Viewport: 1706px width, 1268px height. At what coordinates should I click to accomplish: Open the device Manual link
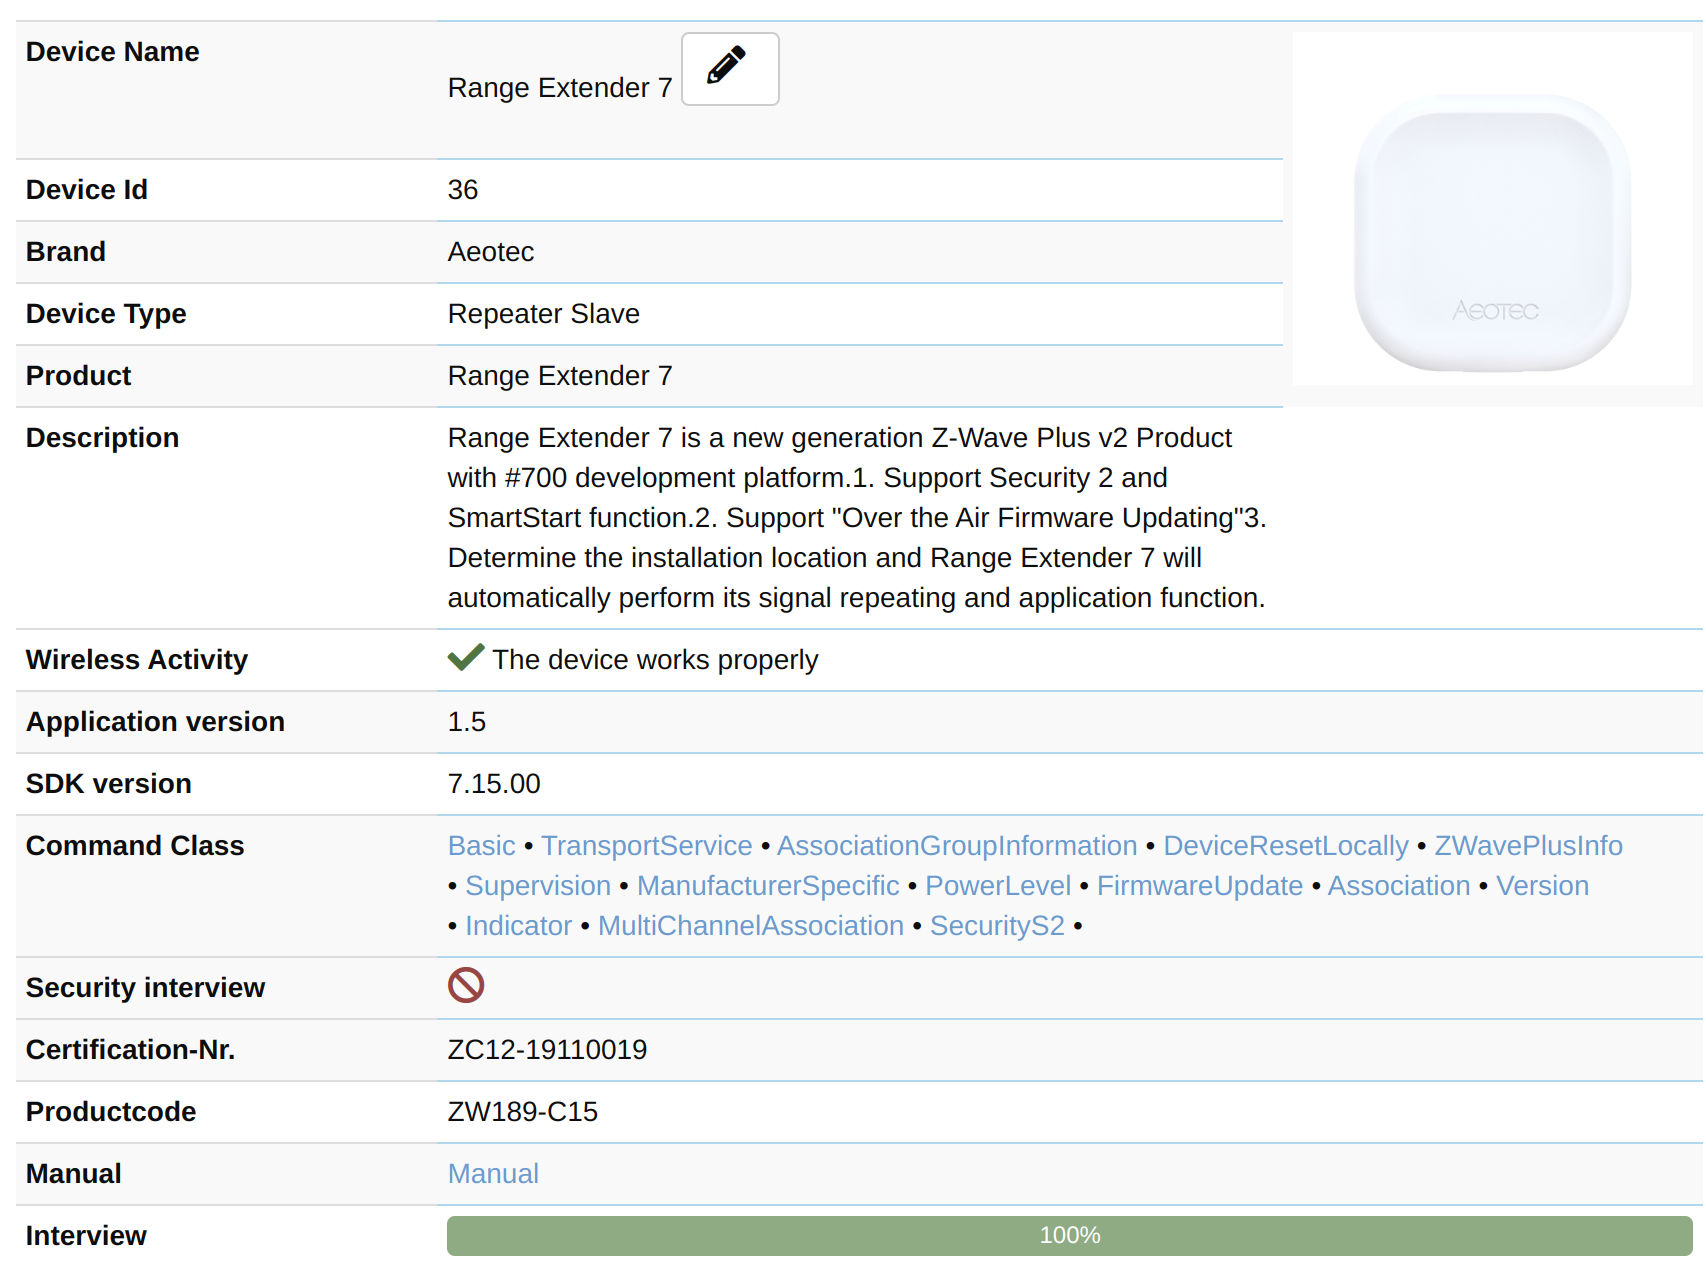tap(493, 1172)
